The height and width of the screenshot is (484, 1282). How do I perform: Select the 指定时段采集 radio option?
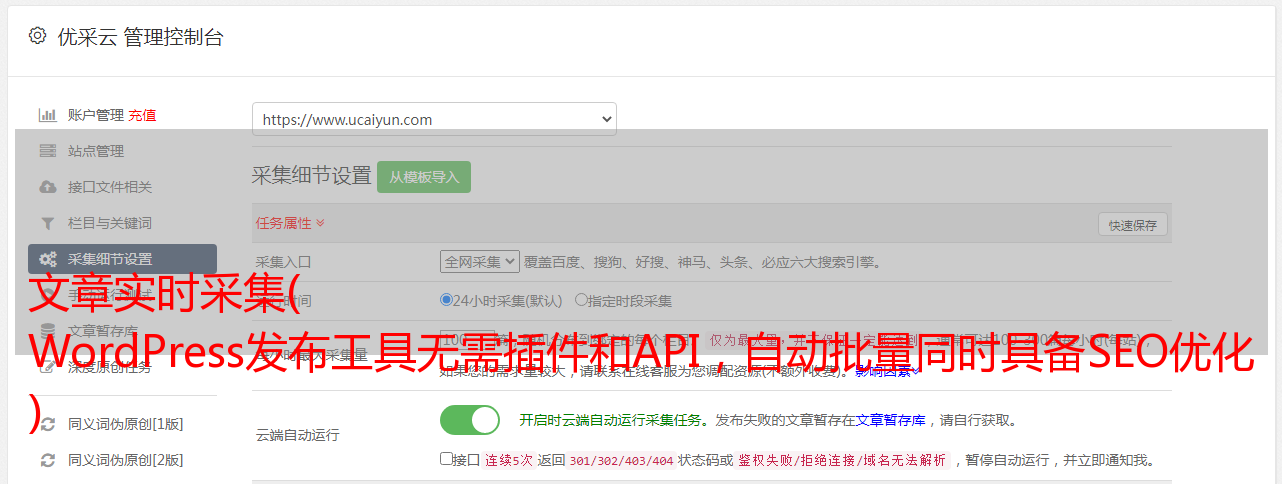pyautogui.click(x=581, y=299)
